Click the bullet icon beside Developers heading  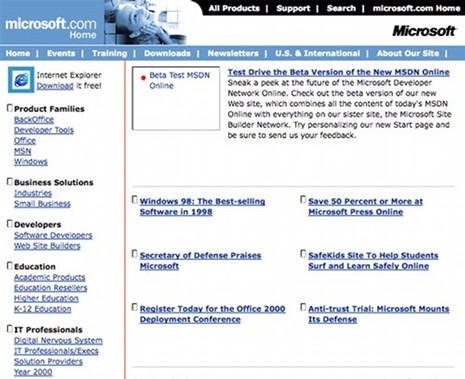[x=10, y=224]
